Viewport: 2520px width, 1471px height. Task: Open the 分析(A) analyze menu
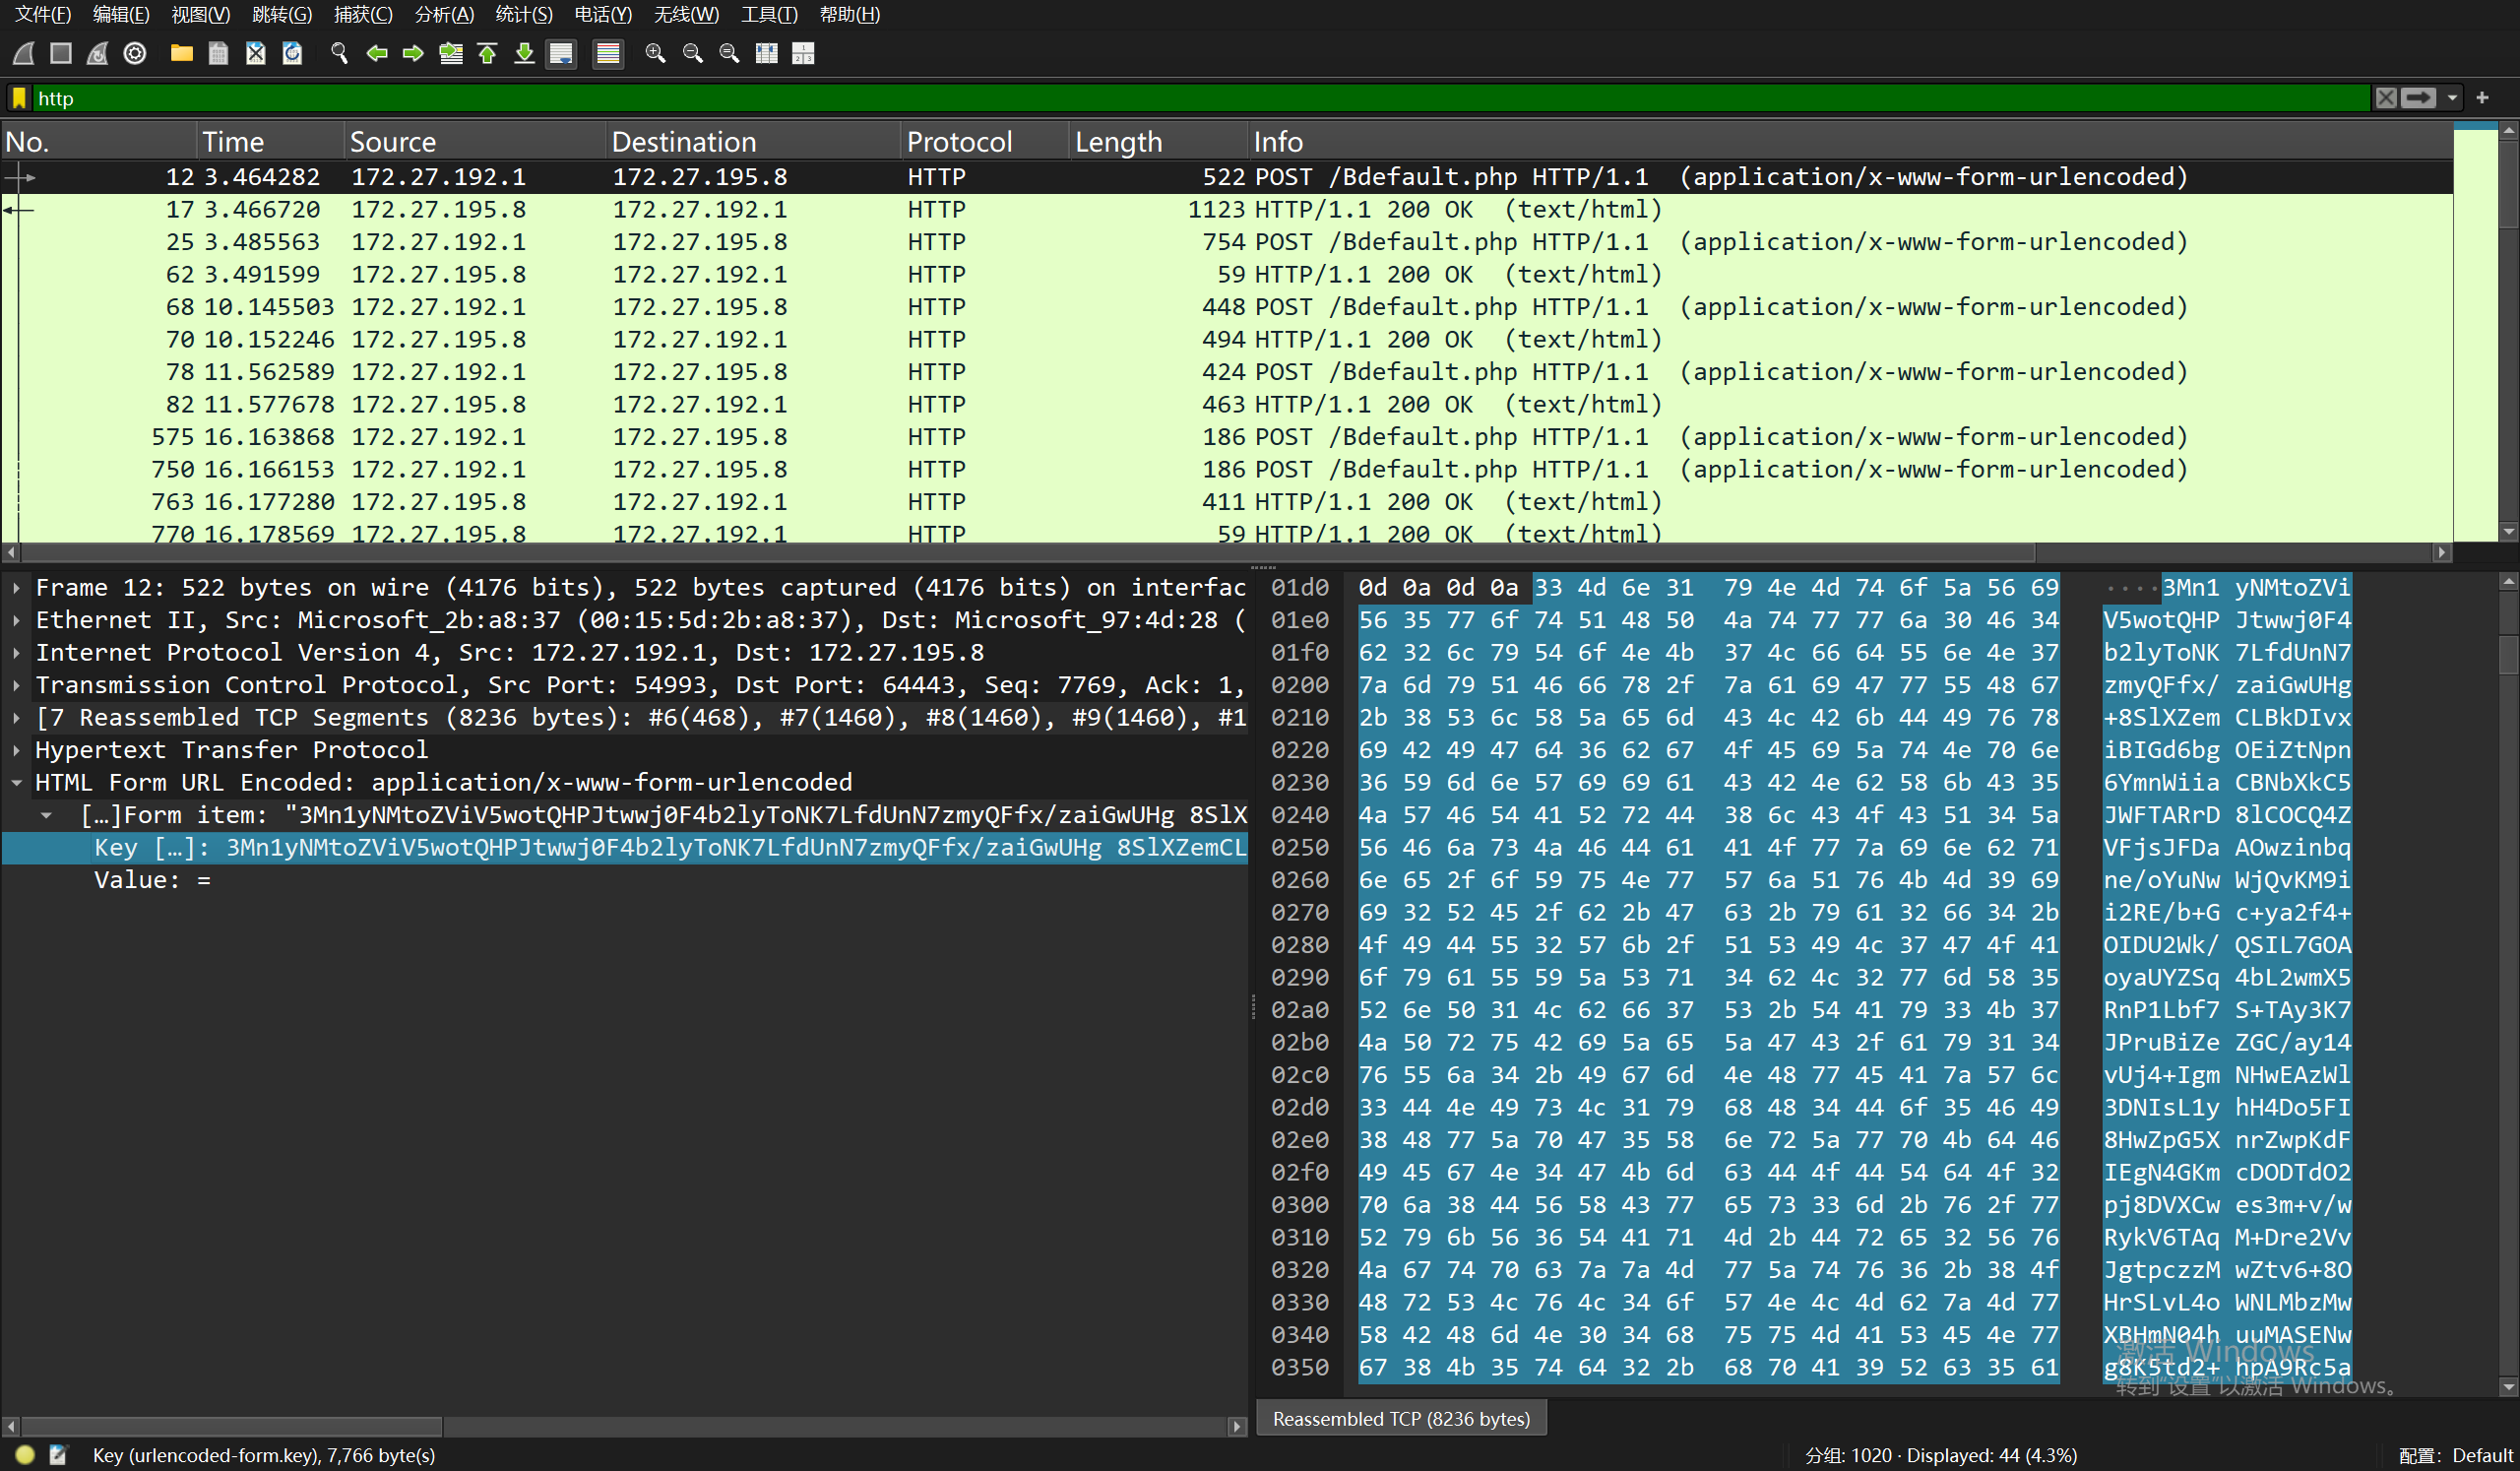pyautogui.click(x=444, y=14)
